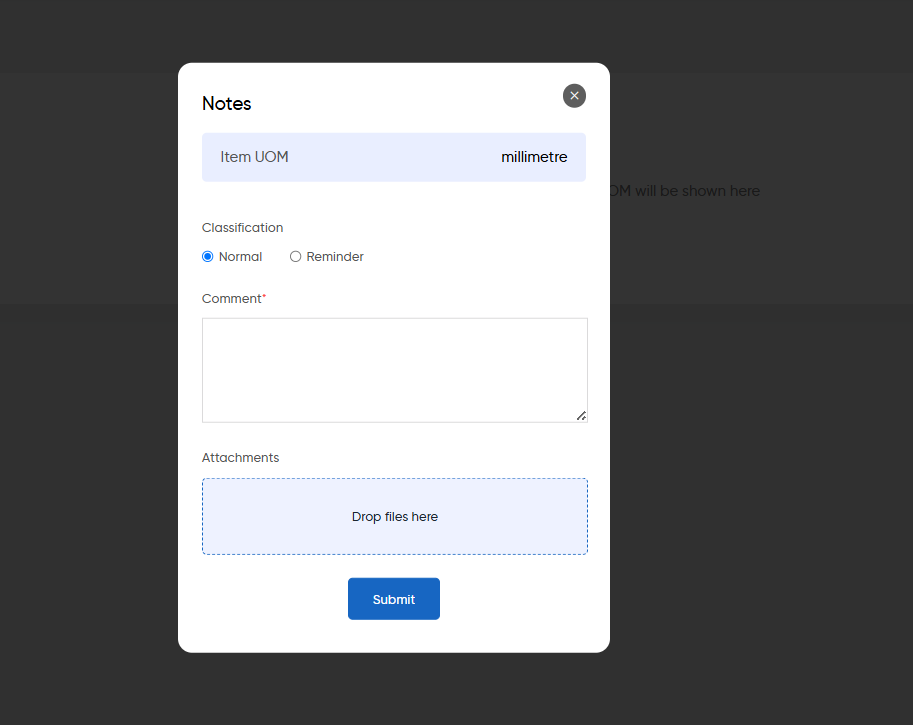The height and width of the screenshot is (725, 913).
Task: Select the millimetre value text
Action: coord(534,157)
